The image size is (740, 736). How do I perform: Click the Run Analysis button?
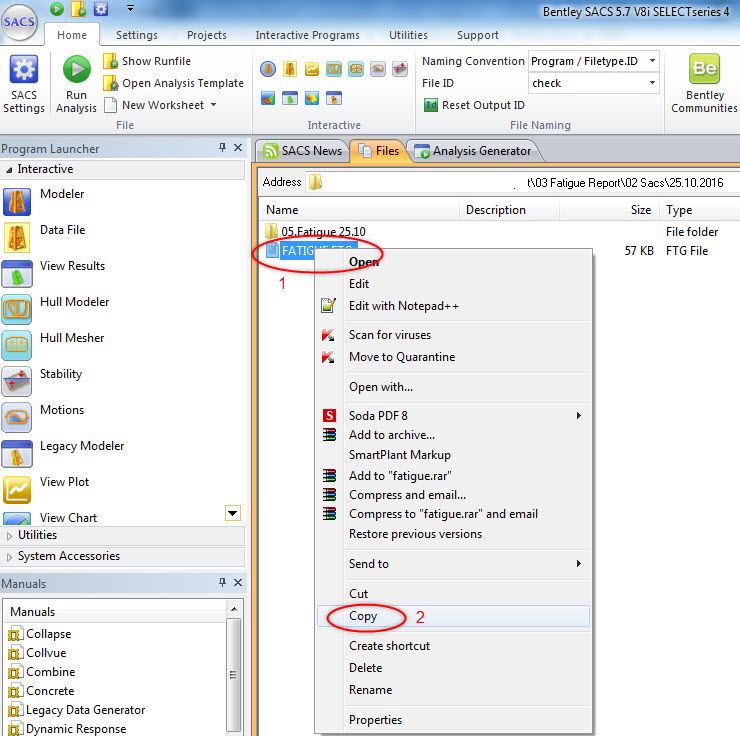click(x=76, y=84)
